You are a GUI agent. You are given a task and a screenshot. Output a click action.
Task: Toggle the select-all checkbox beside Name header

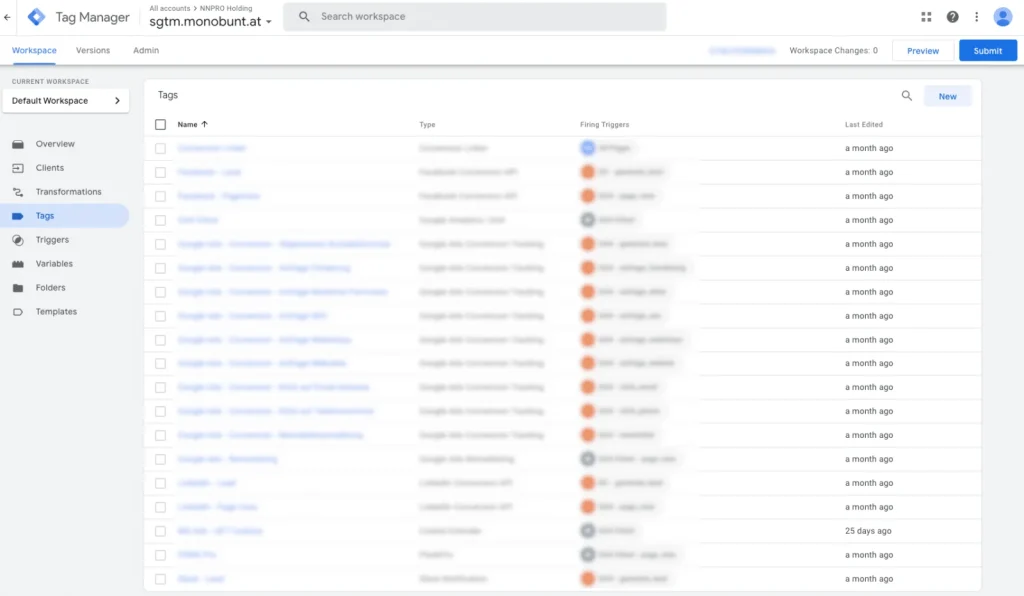coord(161,125)
